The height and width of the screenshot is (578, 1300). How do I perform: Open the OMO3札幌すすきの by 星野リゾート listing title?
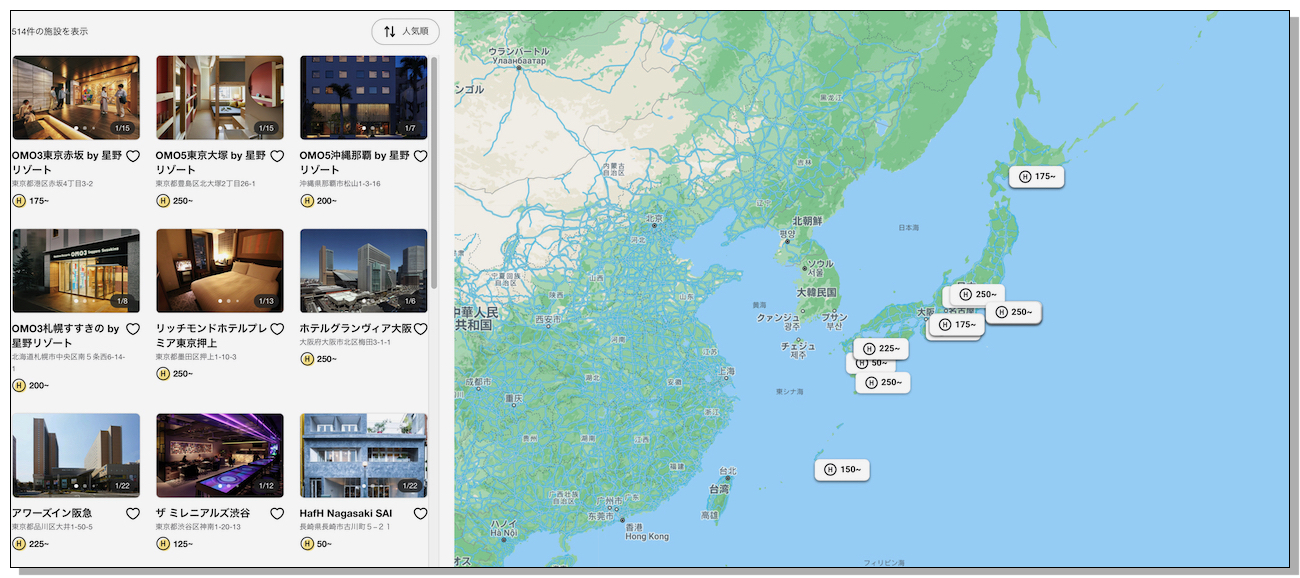pos(66,336)
